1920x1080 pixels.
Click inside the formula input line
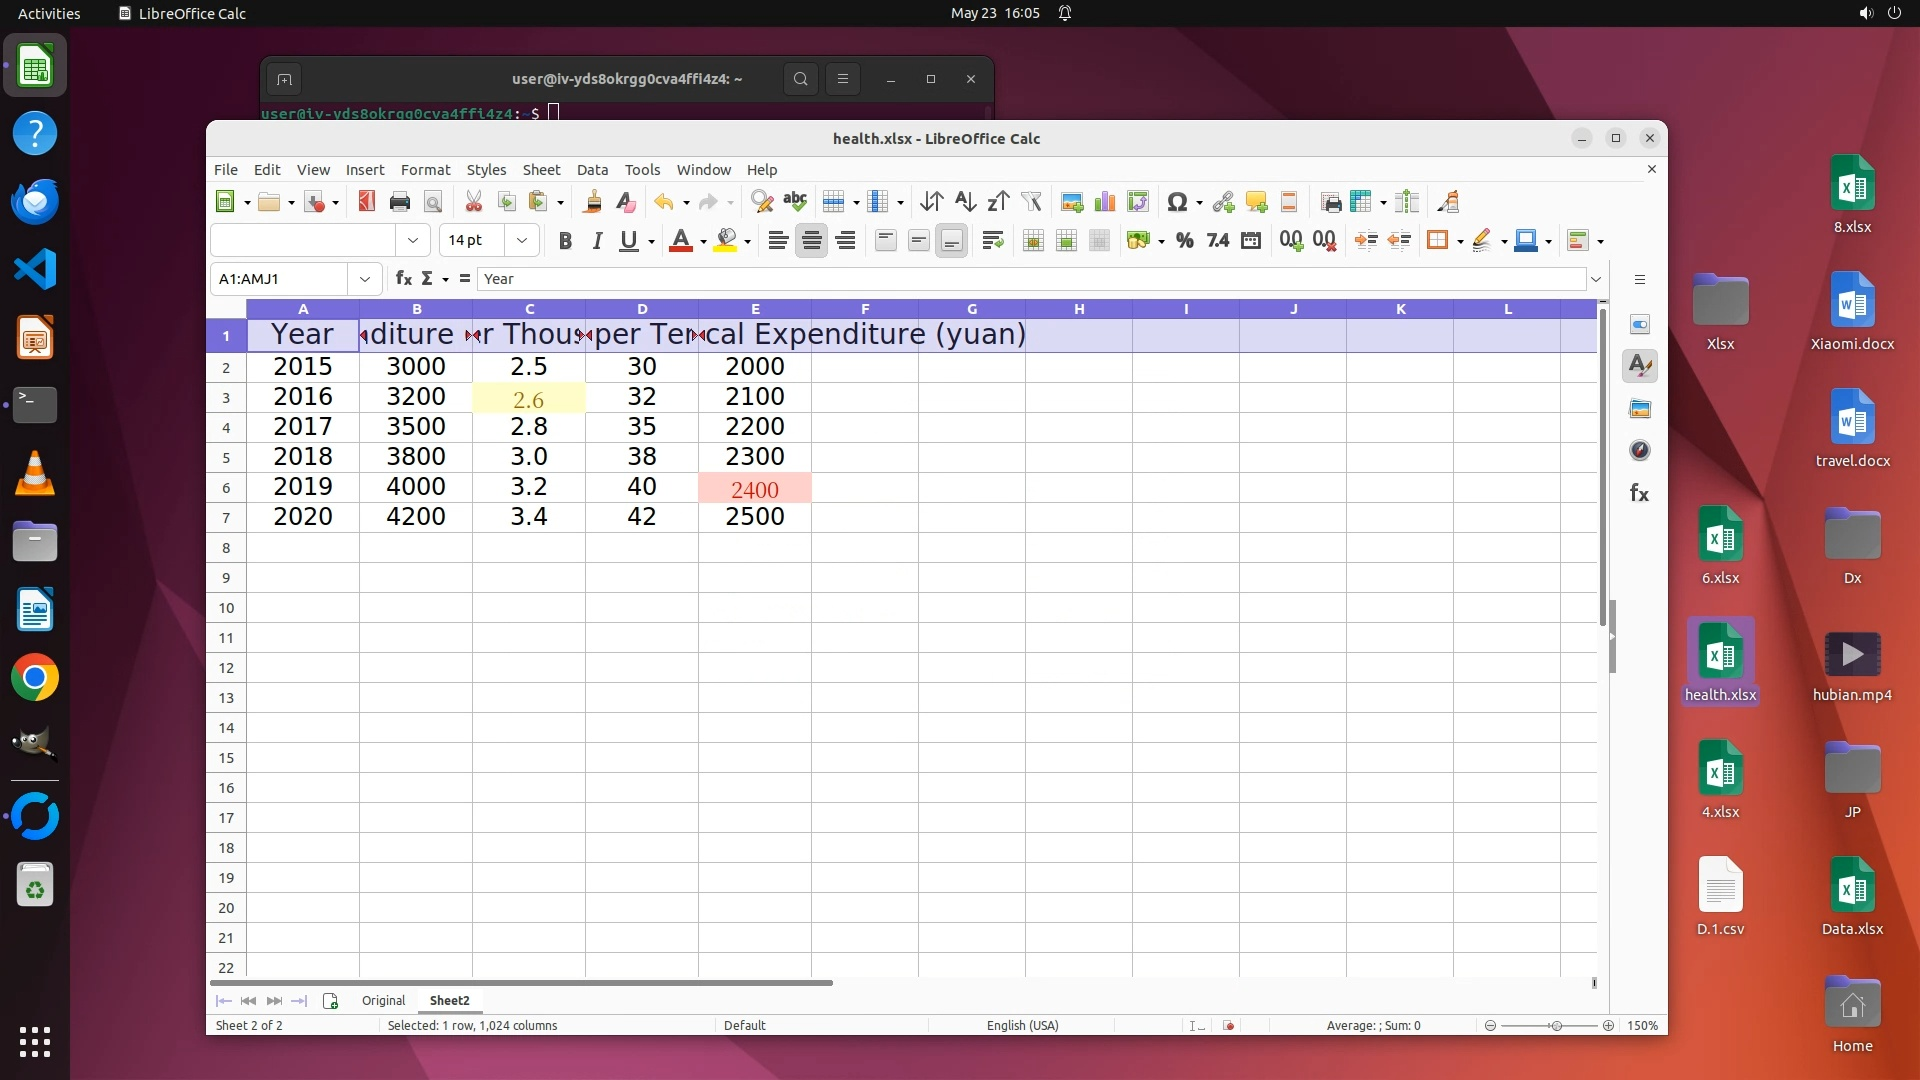pos(1000,279)
